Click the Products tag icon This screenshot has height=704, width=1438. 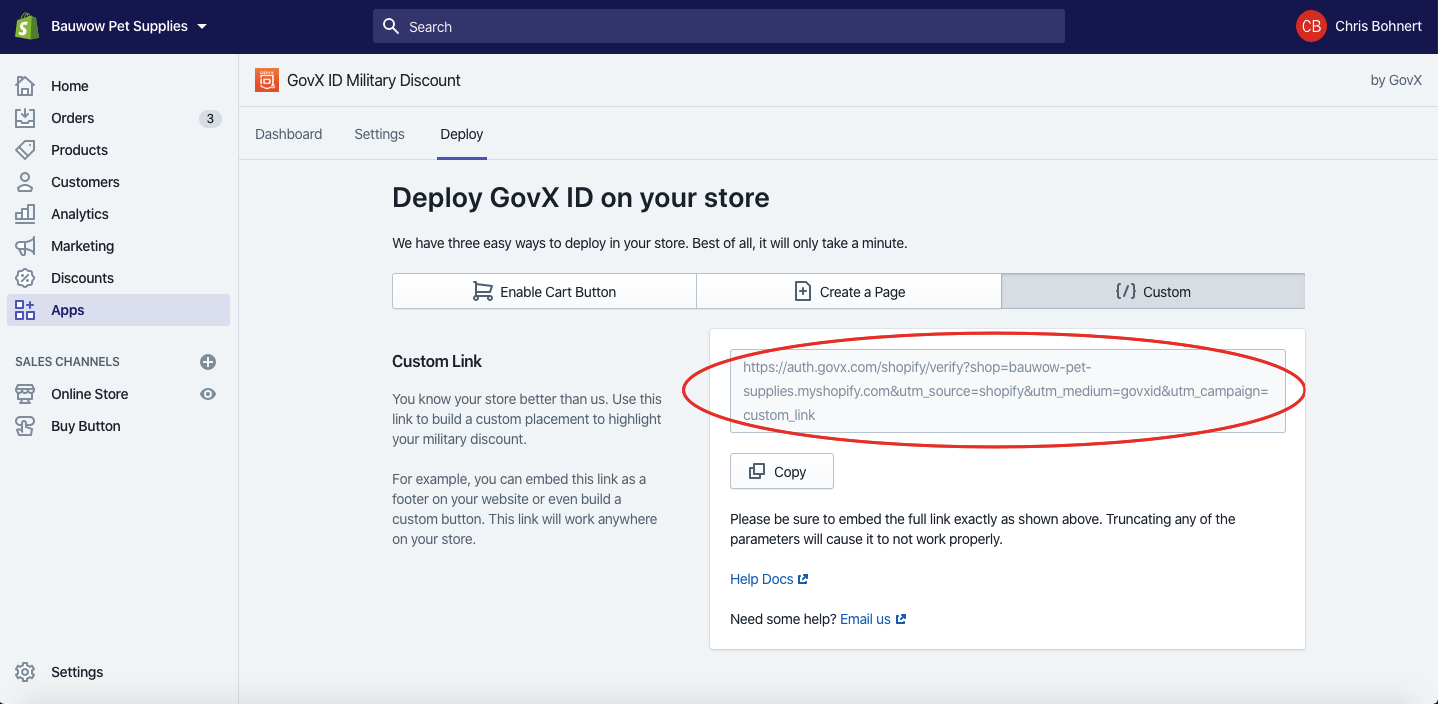pyautogui.click(x=25, y=150)
